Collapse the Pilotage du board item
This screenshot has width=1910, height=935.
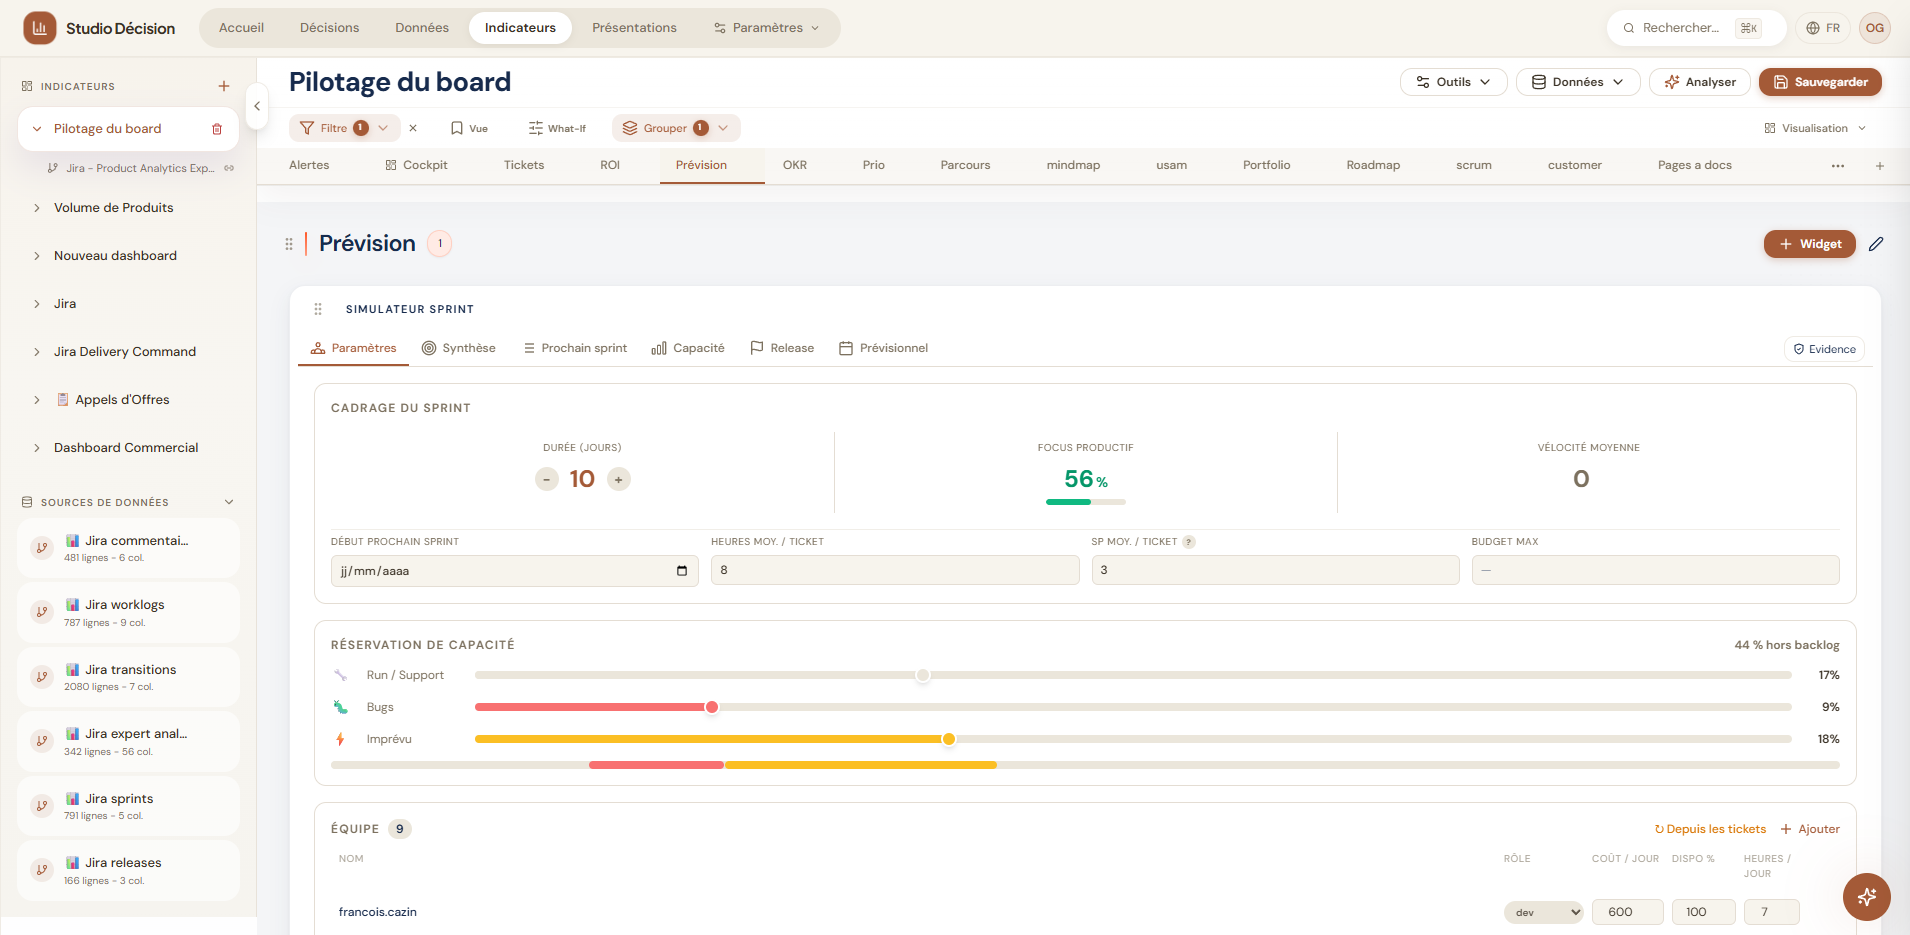pyautogui.click(x=37, y=129)
